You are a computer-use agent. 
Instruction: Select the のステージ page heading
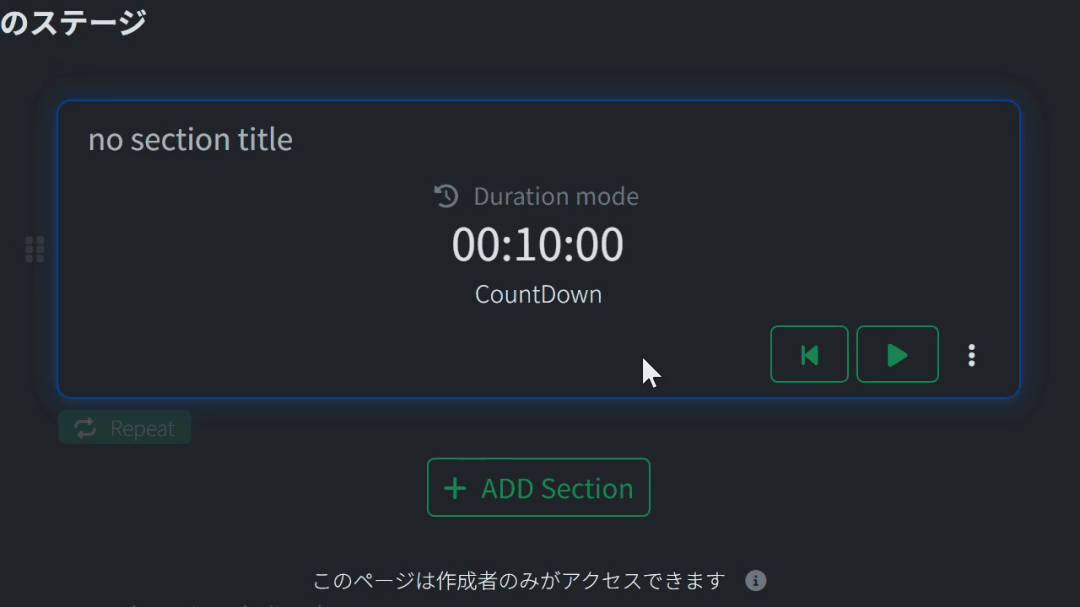coord(75,20)
